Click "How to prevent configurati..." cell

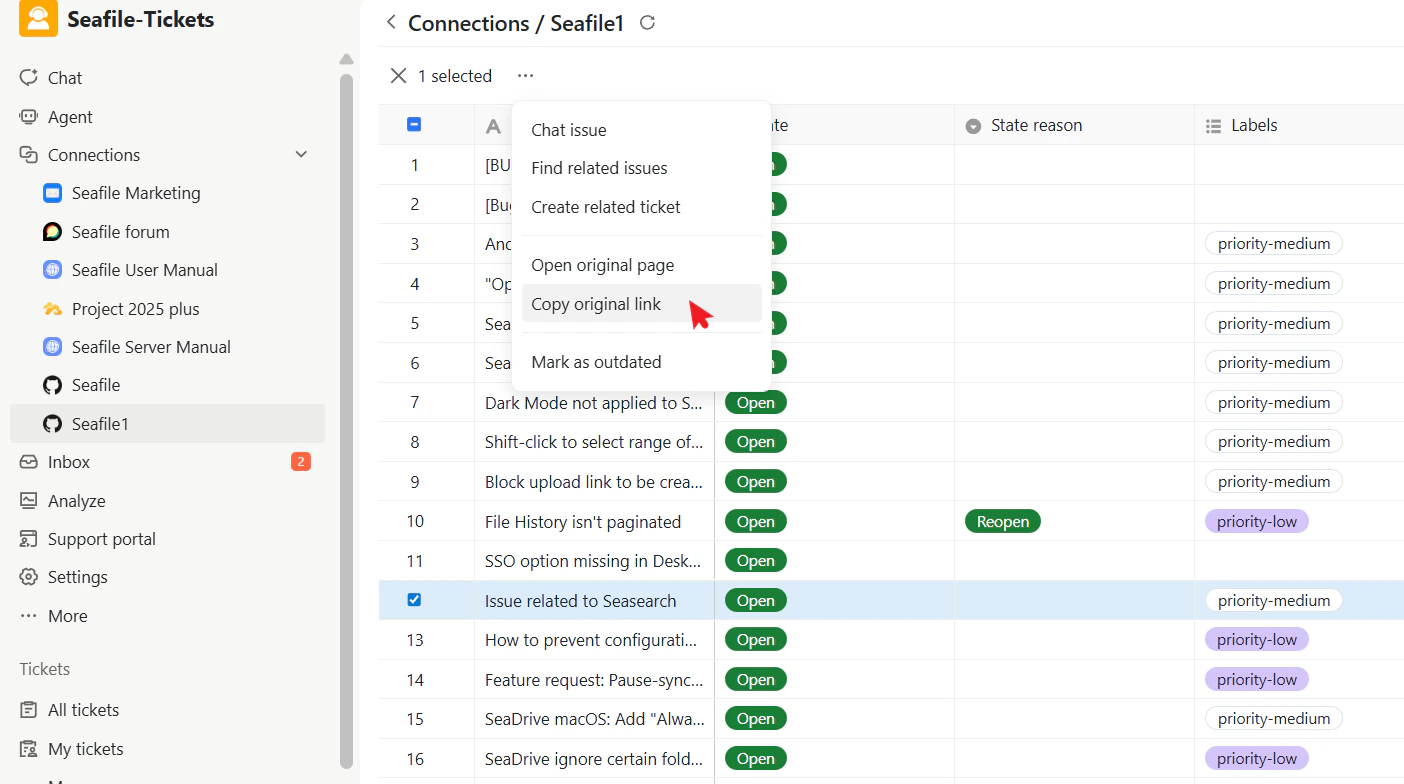coord(594,640)
